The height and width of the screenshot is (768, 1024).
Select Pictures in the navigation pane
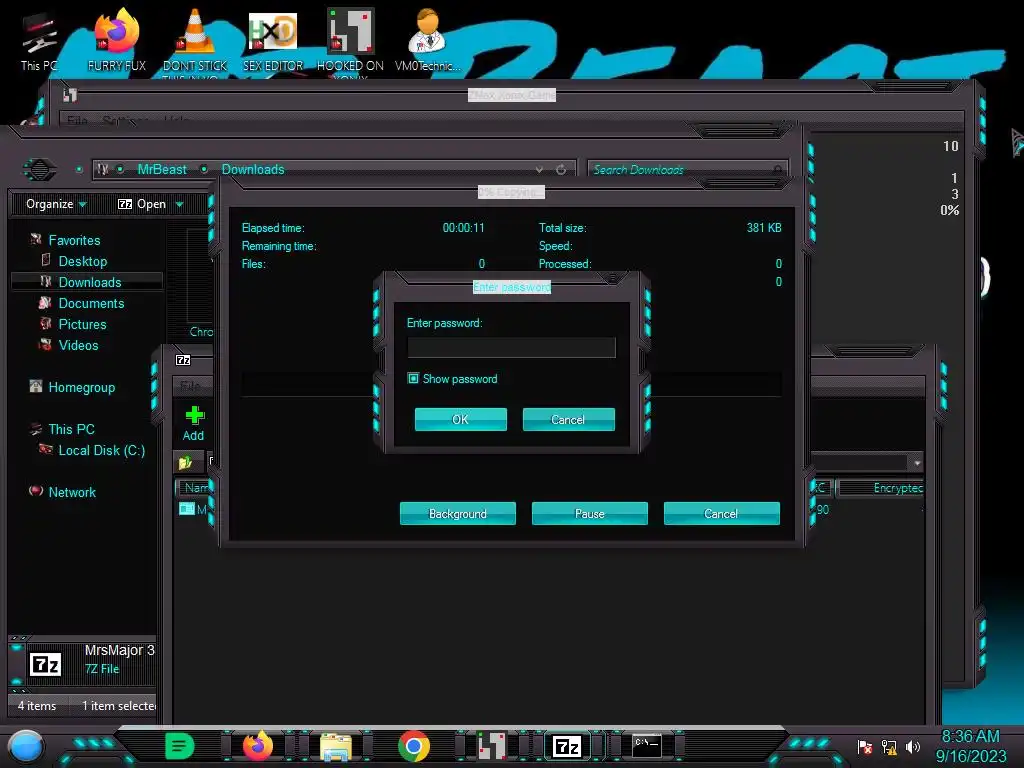pyautogui.click(x=82, y=324)
